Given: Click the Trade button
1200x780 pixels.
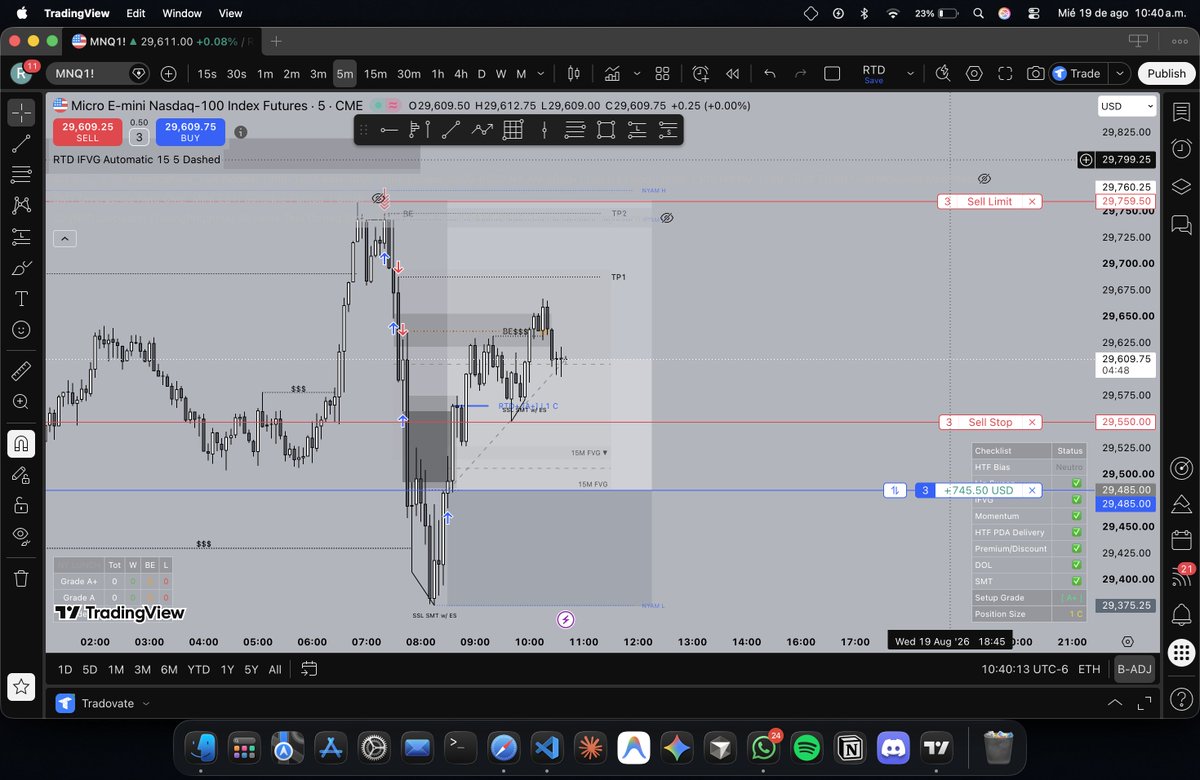Looking at the screenshot, I should pos(1076,73).
